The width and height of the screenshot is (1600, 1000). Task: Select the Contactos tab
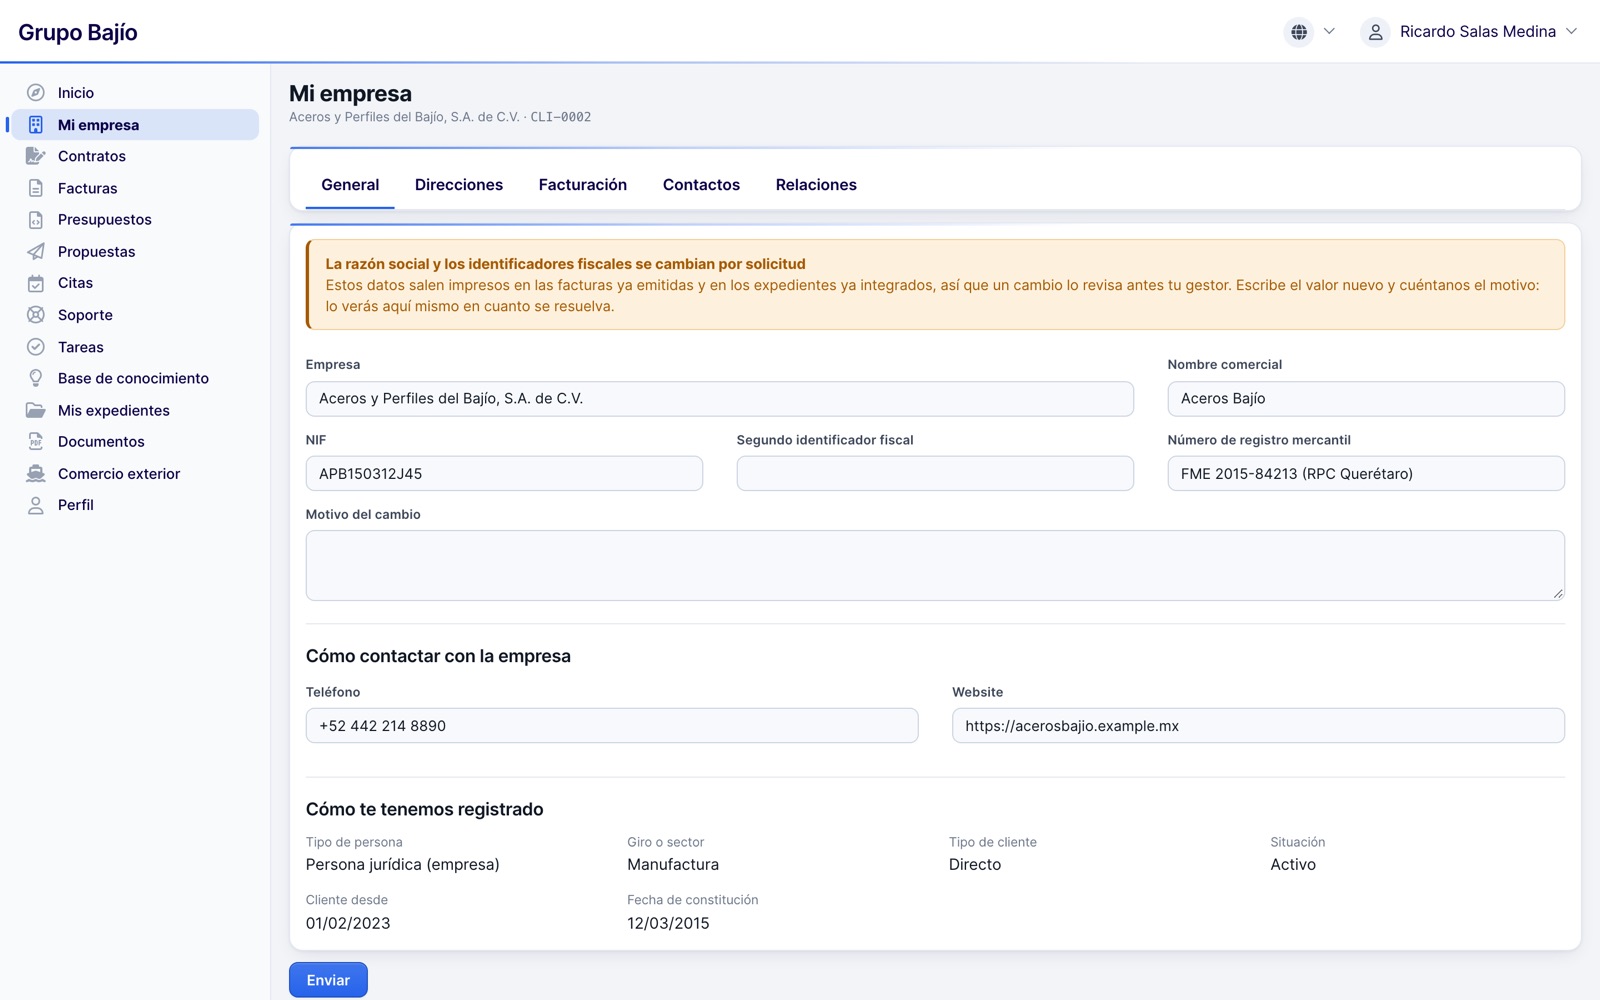pyautogui.click(x=701, y=185)
